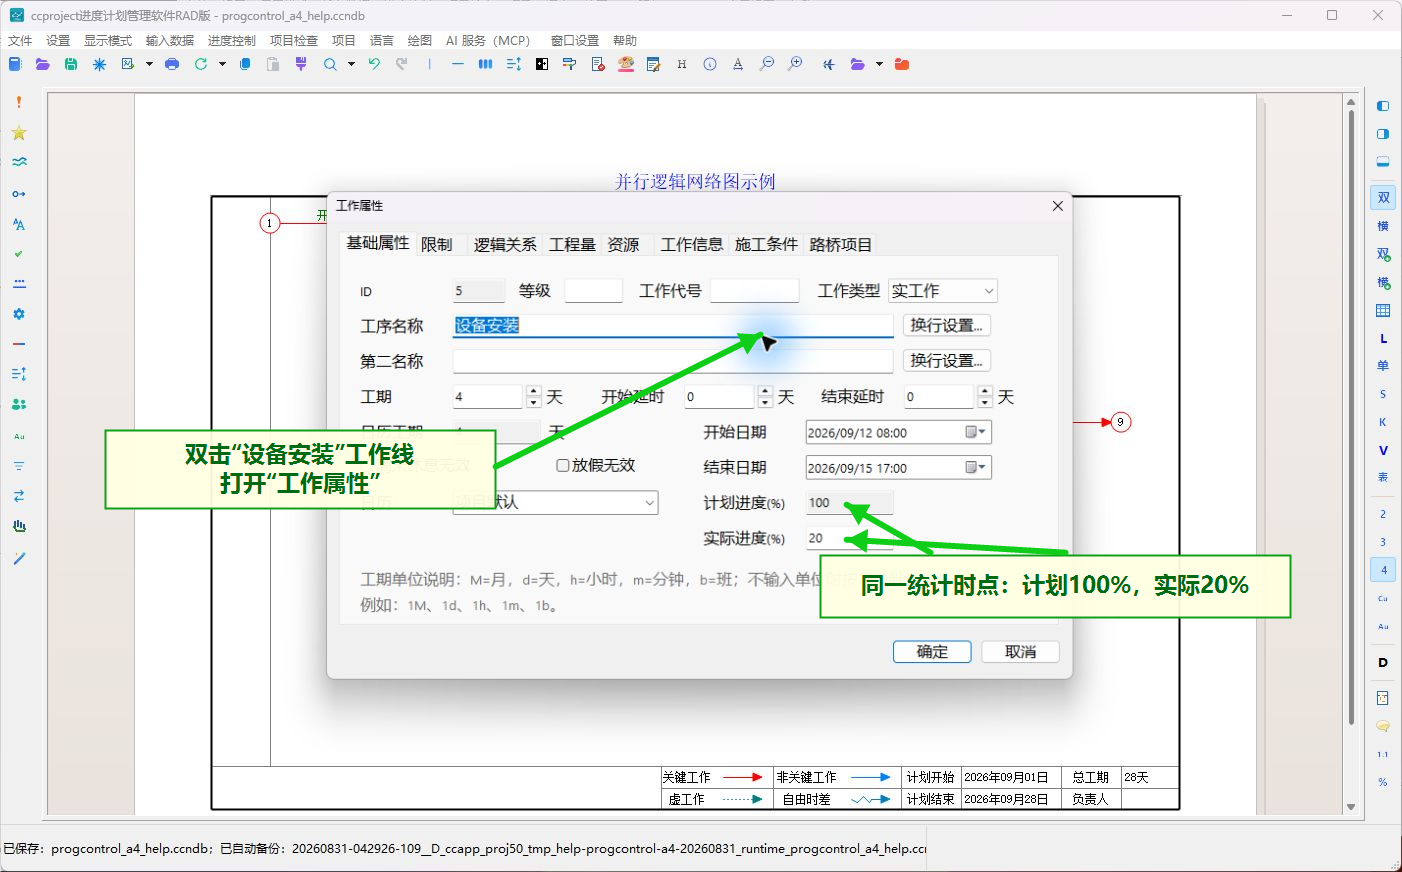Open the 结束日期 calendar dropdown
The width and height of the screenshot is (1402, 872).
click(976, 467)
